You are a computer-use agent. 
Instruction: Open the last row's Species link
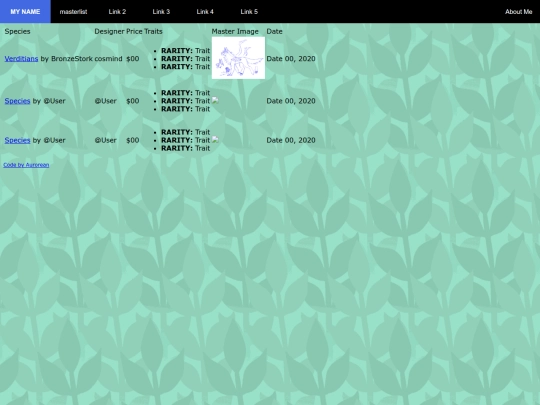pos(17,140)
